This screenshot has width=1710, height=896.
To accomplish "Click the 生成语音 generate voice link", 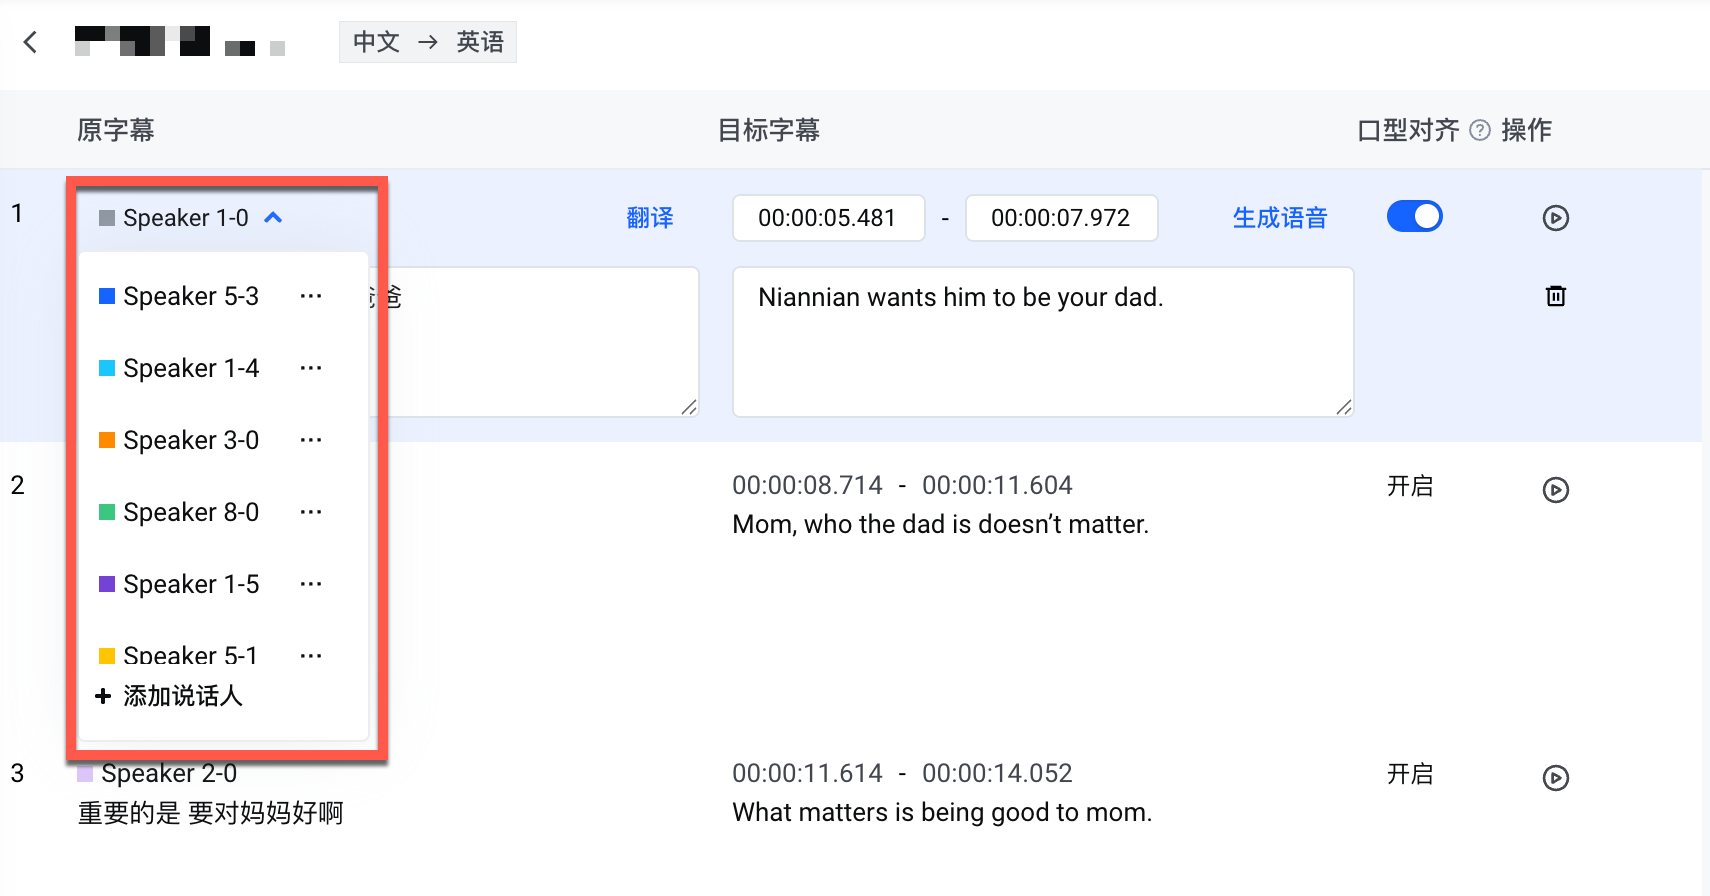I will 1279,218.
